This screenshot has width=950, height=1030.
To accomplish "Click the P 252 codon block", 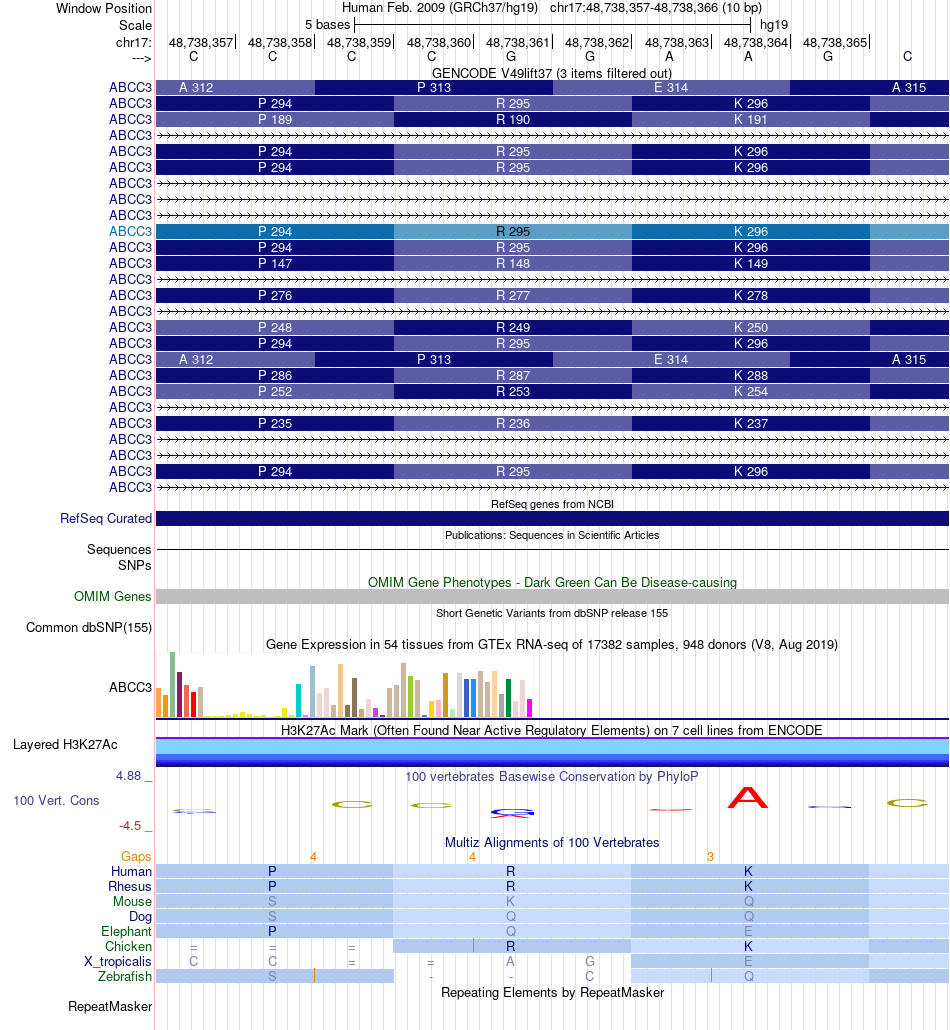I will point(275,392).
